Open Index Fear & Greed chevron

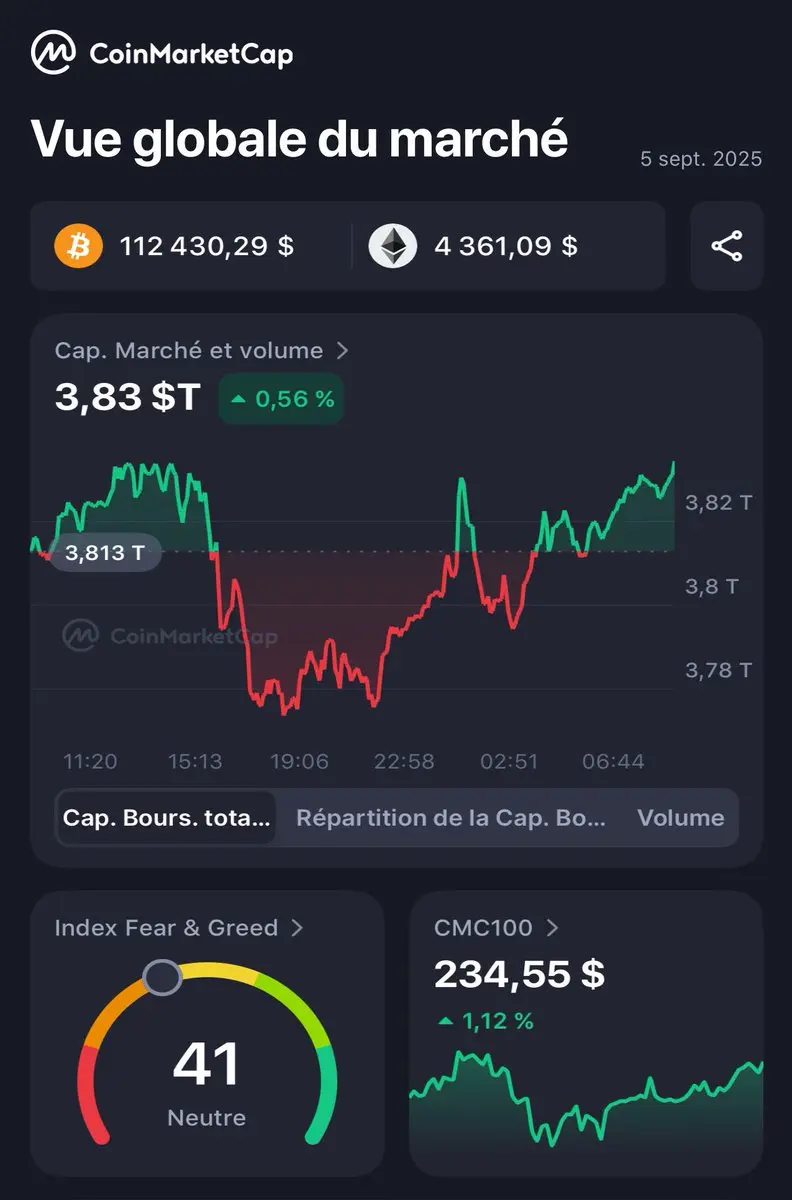click(297, 928)
